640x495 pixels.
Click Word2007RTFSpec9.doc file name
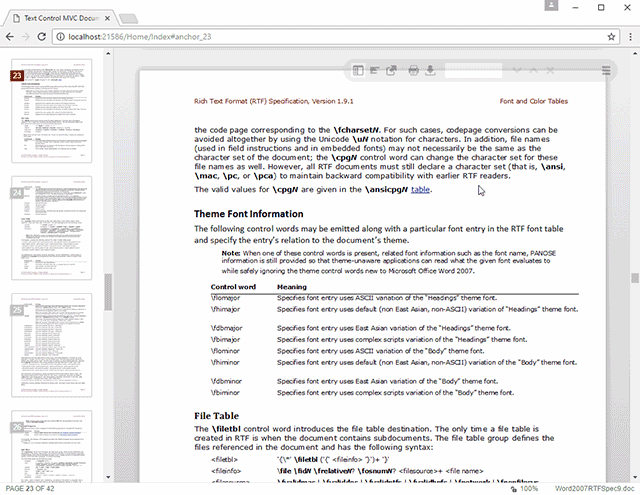[594, 489]
